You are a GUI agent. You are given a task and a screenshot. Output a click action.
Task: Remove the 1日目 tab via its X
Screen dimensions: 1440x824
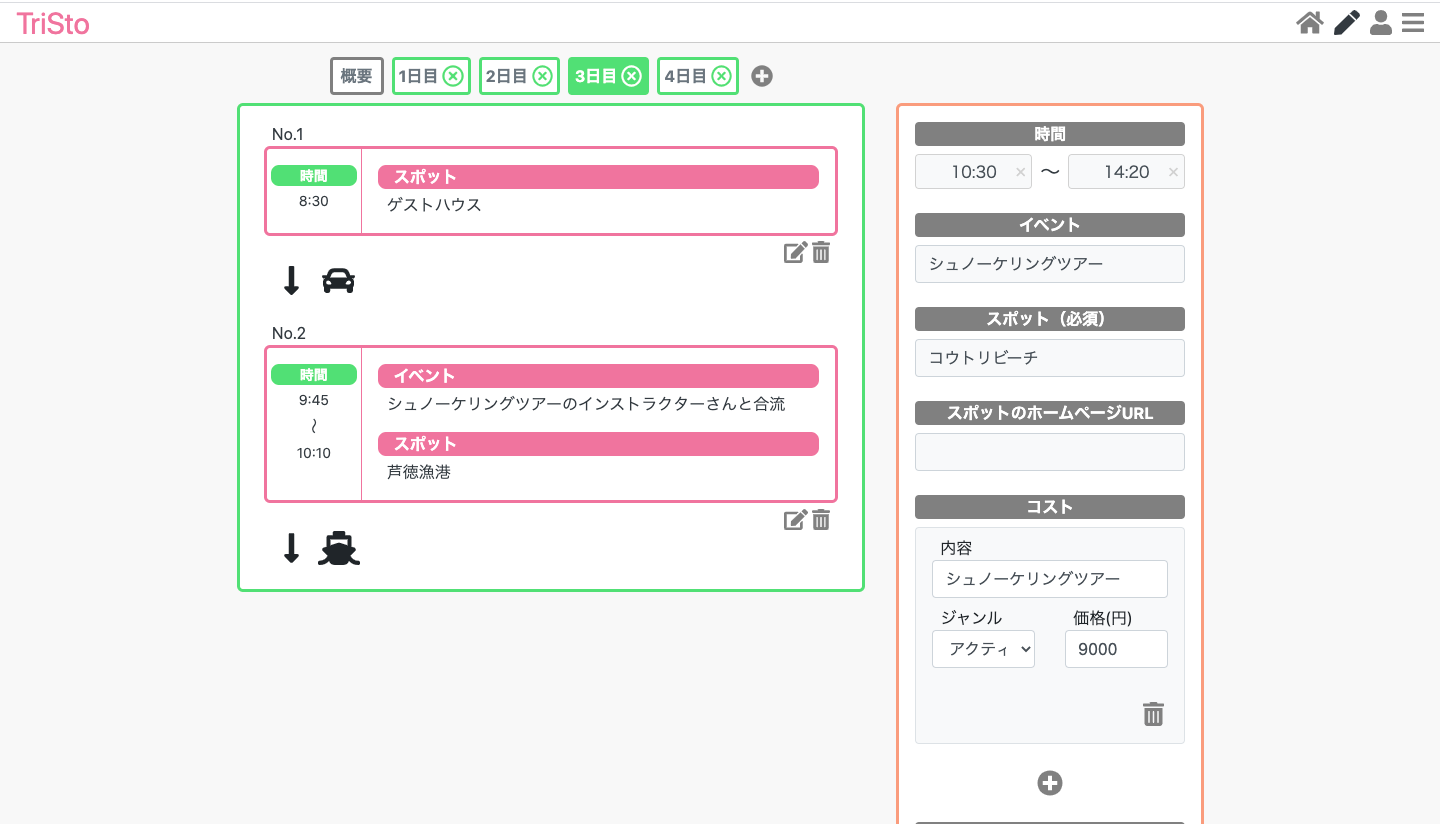click(453, 76)
